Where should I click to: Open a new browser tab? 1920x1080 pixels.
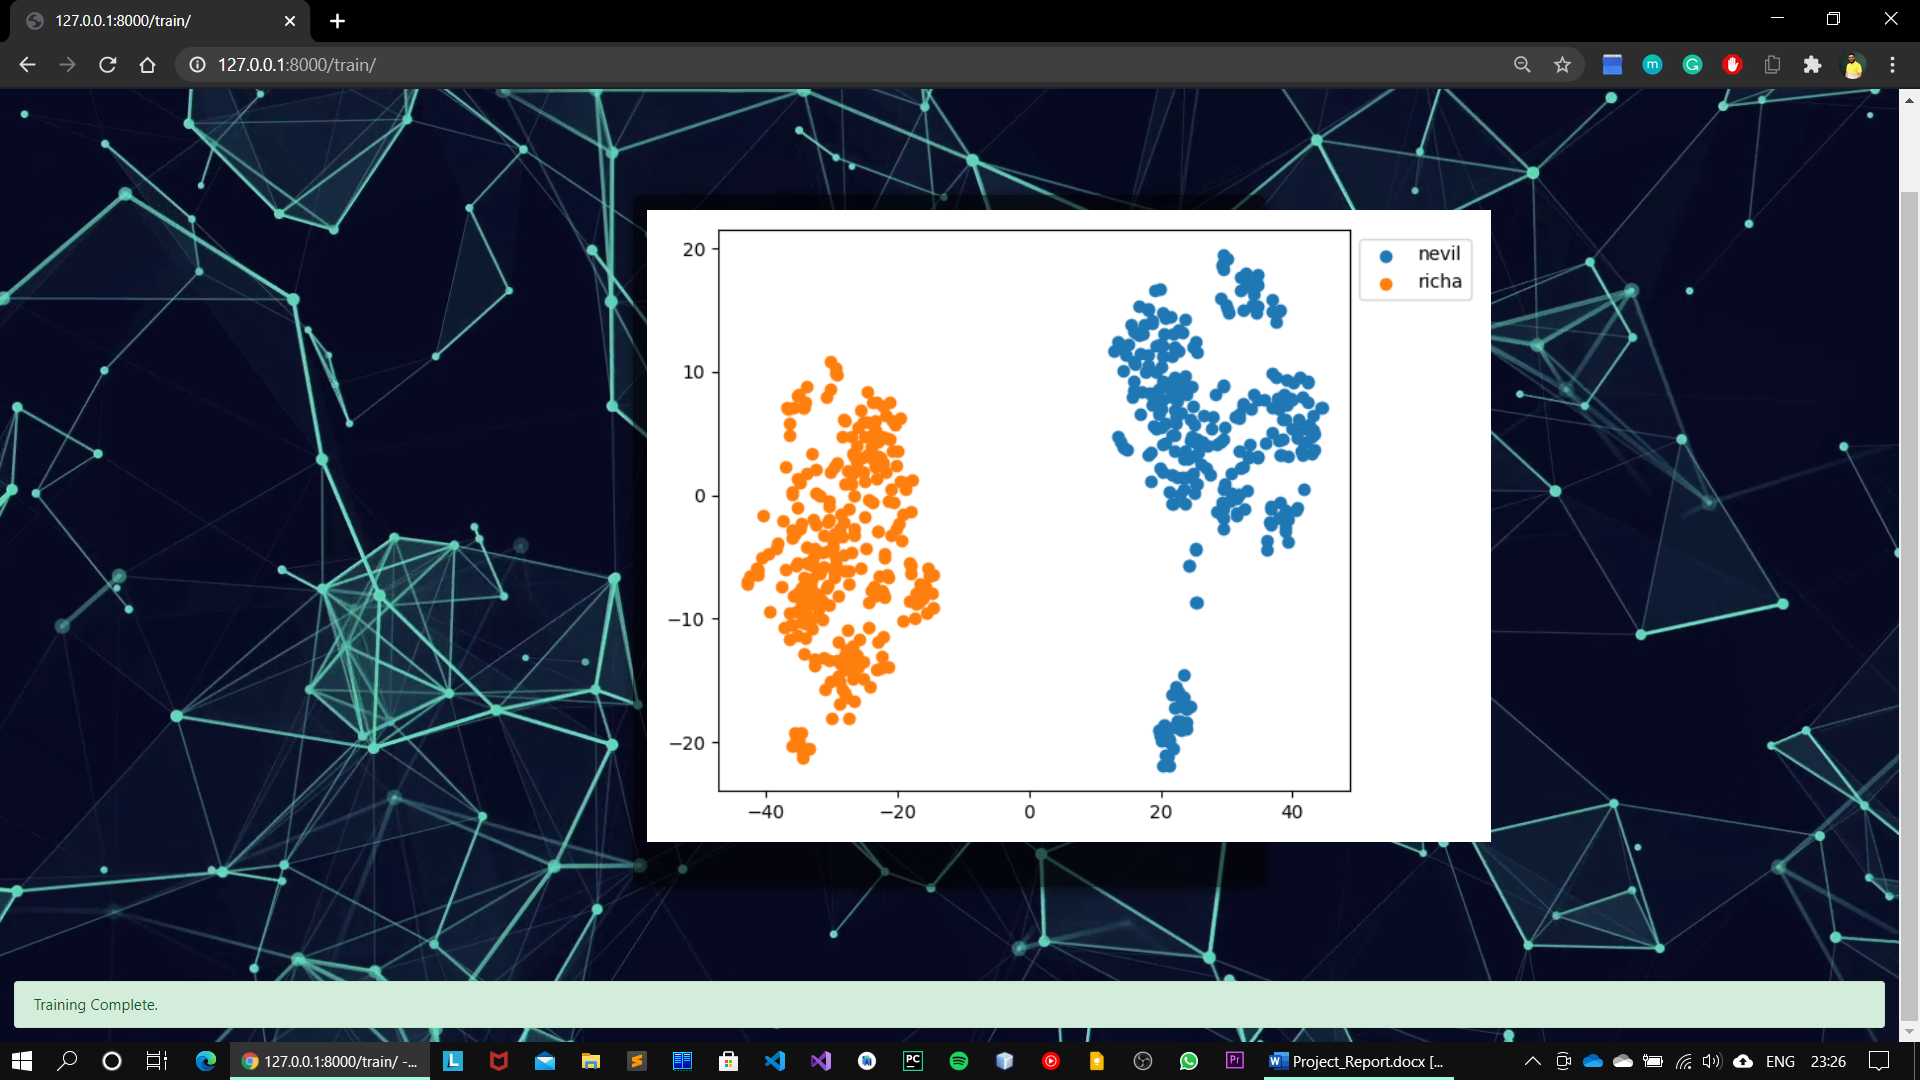[x=337, y=21]
